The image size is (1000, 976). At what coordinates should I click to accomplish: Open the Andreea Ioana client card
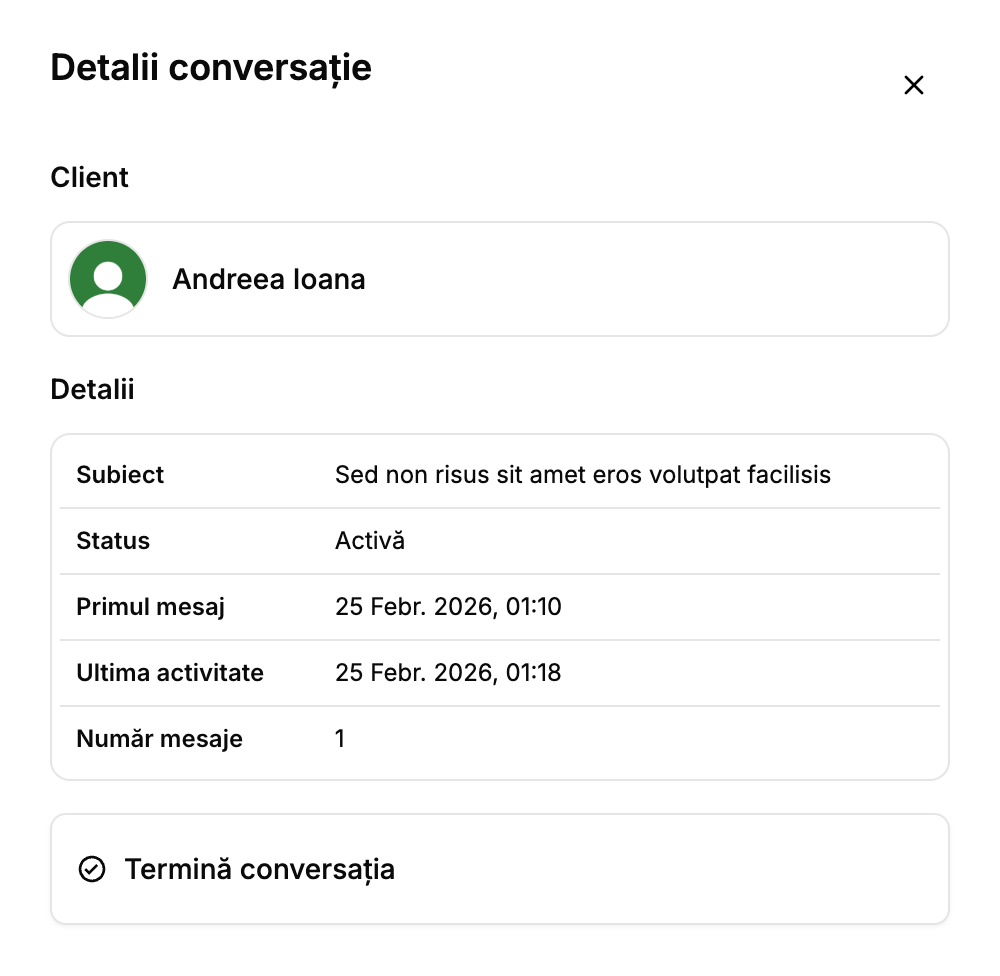click(500, 278)
